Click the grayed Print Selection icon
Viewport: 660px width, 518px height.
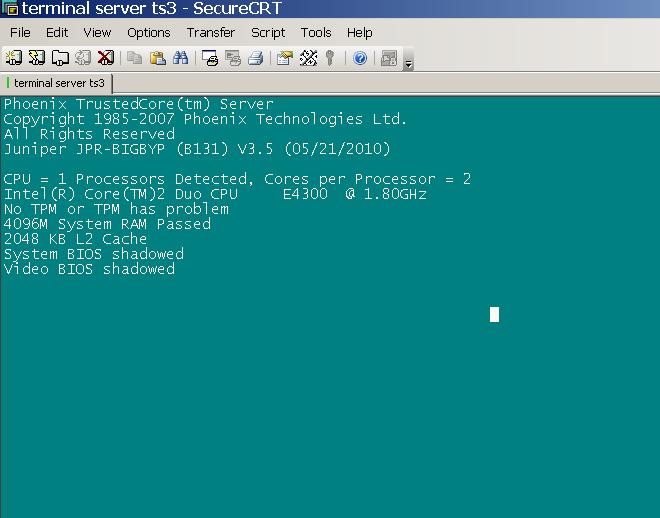tap(233, 58)
